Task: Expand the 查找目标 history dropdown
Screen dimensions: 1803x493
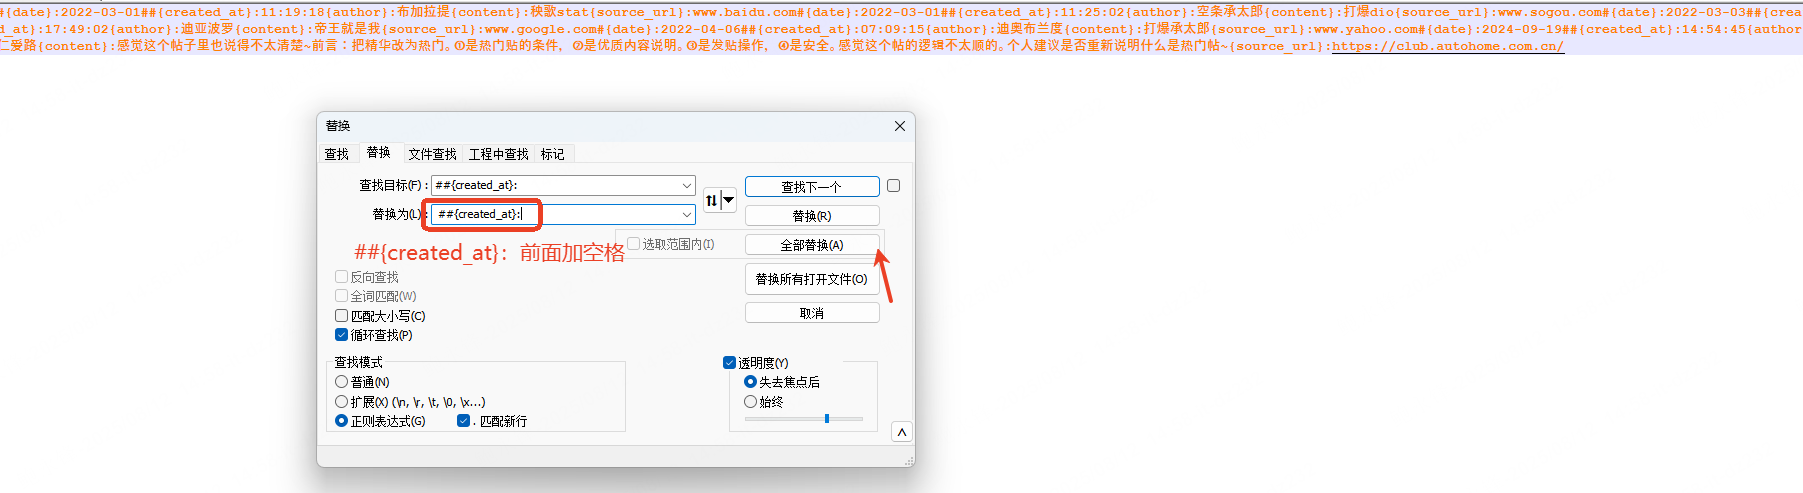Action: [687, 186]
